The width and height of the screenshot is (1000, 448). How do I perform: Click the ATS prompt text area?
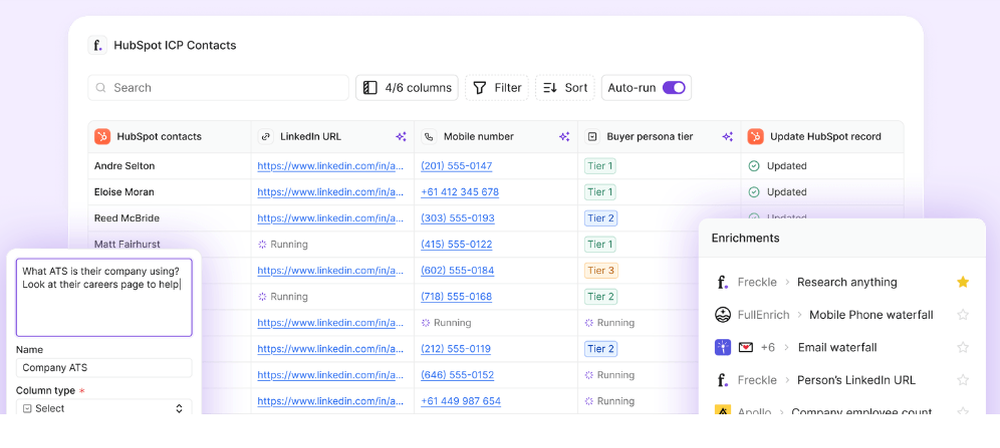[x=104, y=297]
